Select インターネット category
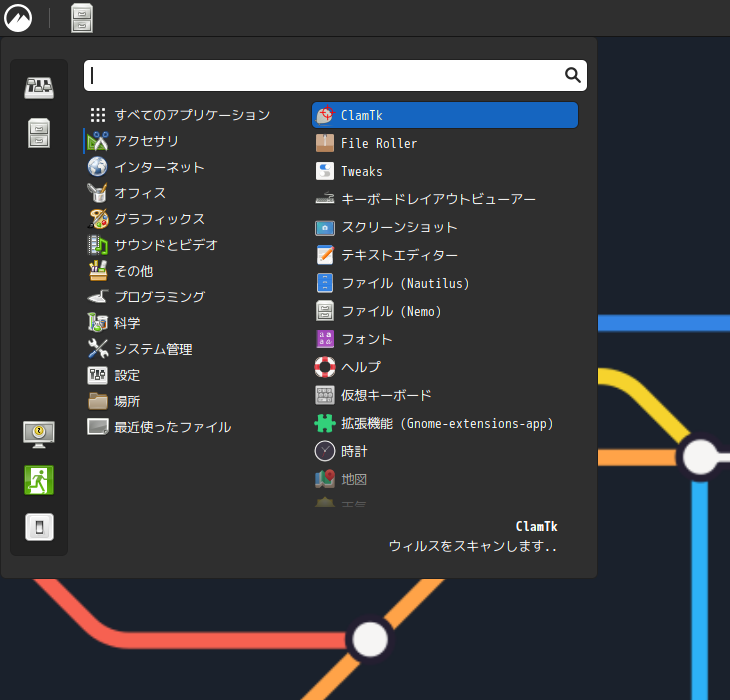 click(x=193, y=167)
